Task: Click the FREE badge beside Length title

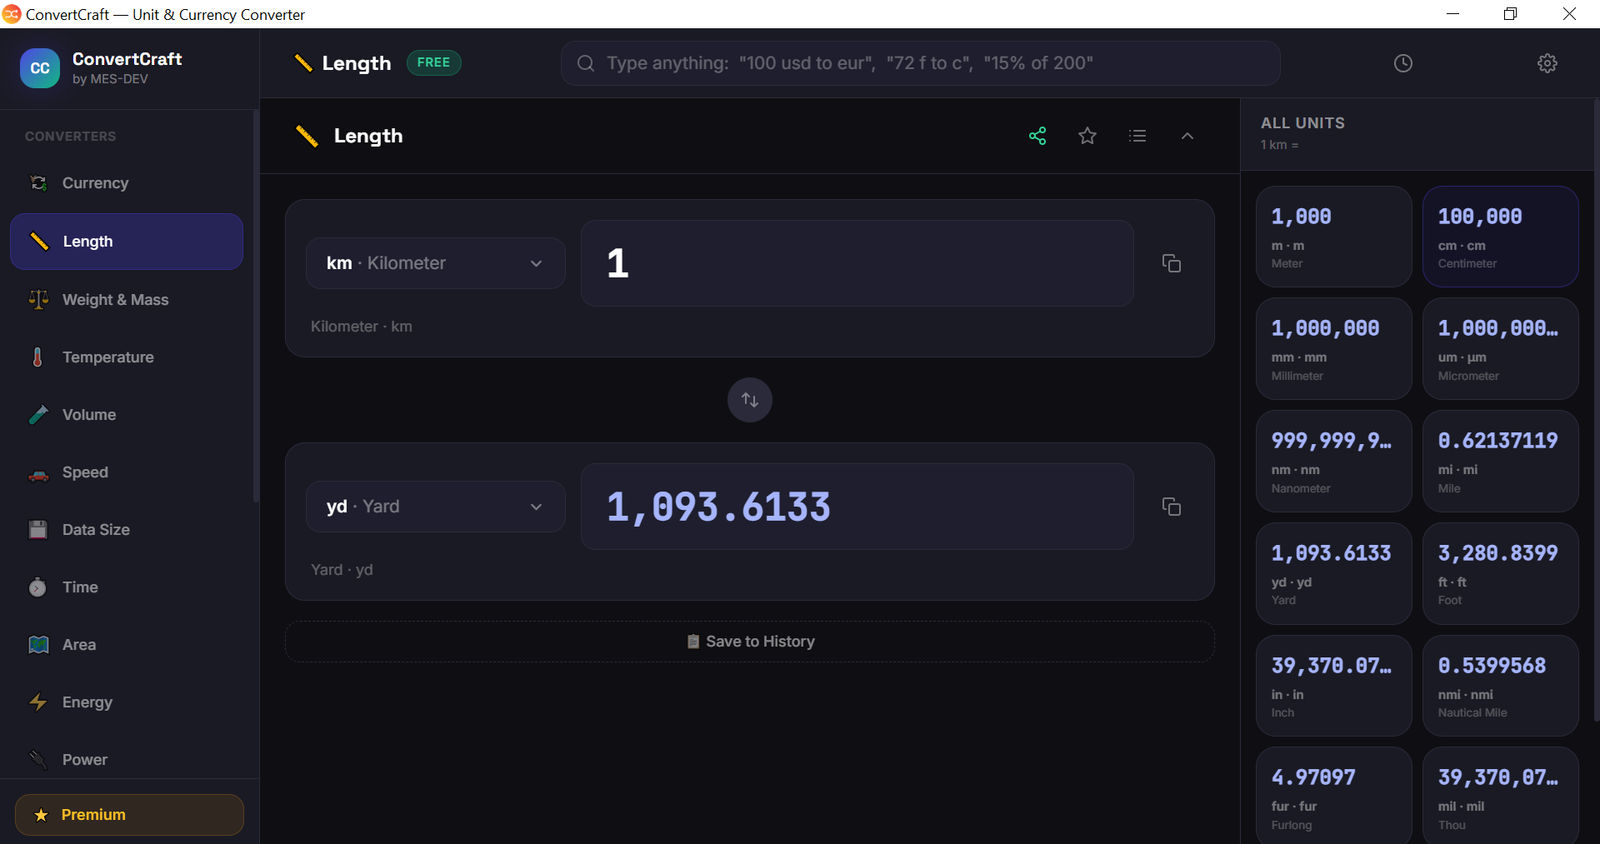Action: [x=433, y=62]
